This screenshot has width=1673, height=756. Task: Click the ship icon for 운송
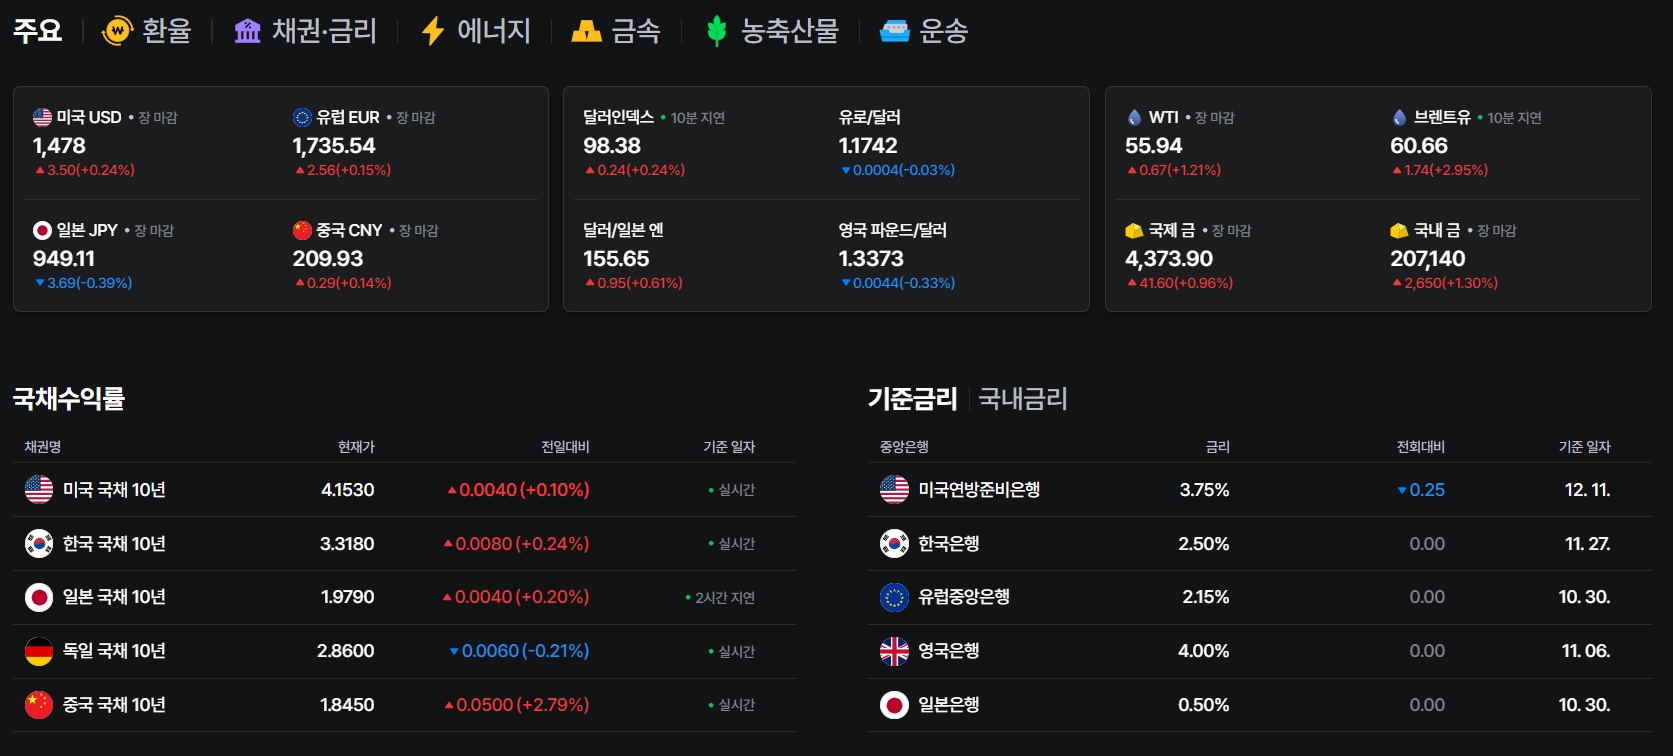[x=894, y=32]
